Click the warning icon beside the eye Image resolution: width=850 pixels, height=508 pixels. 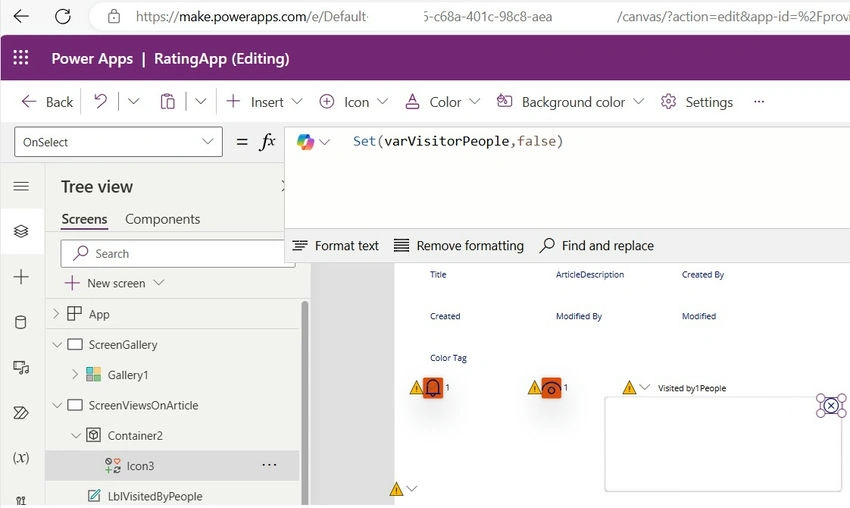point(534,388)
